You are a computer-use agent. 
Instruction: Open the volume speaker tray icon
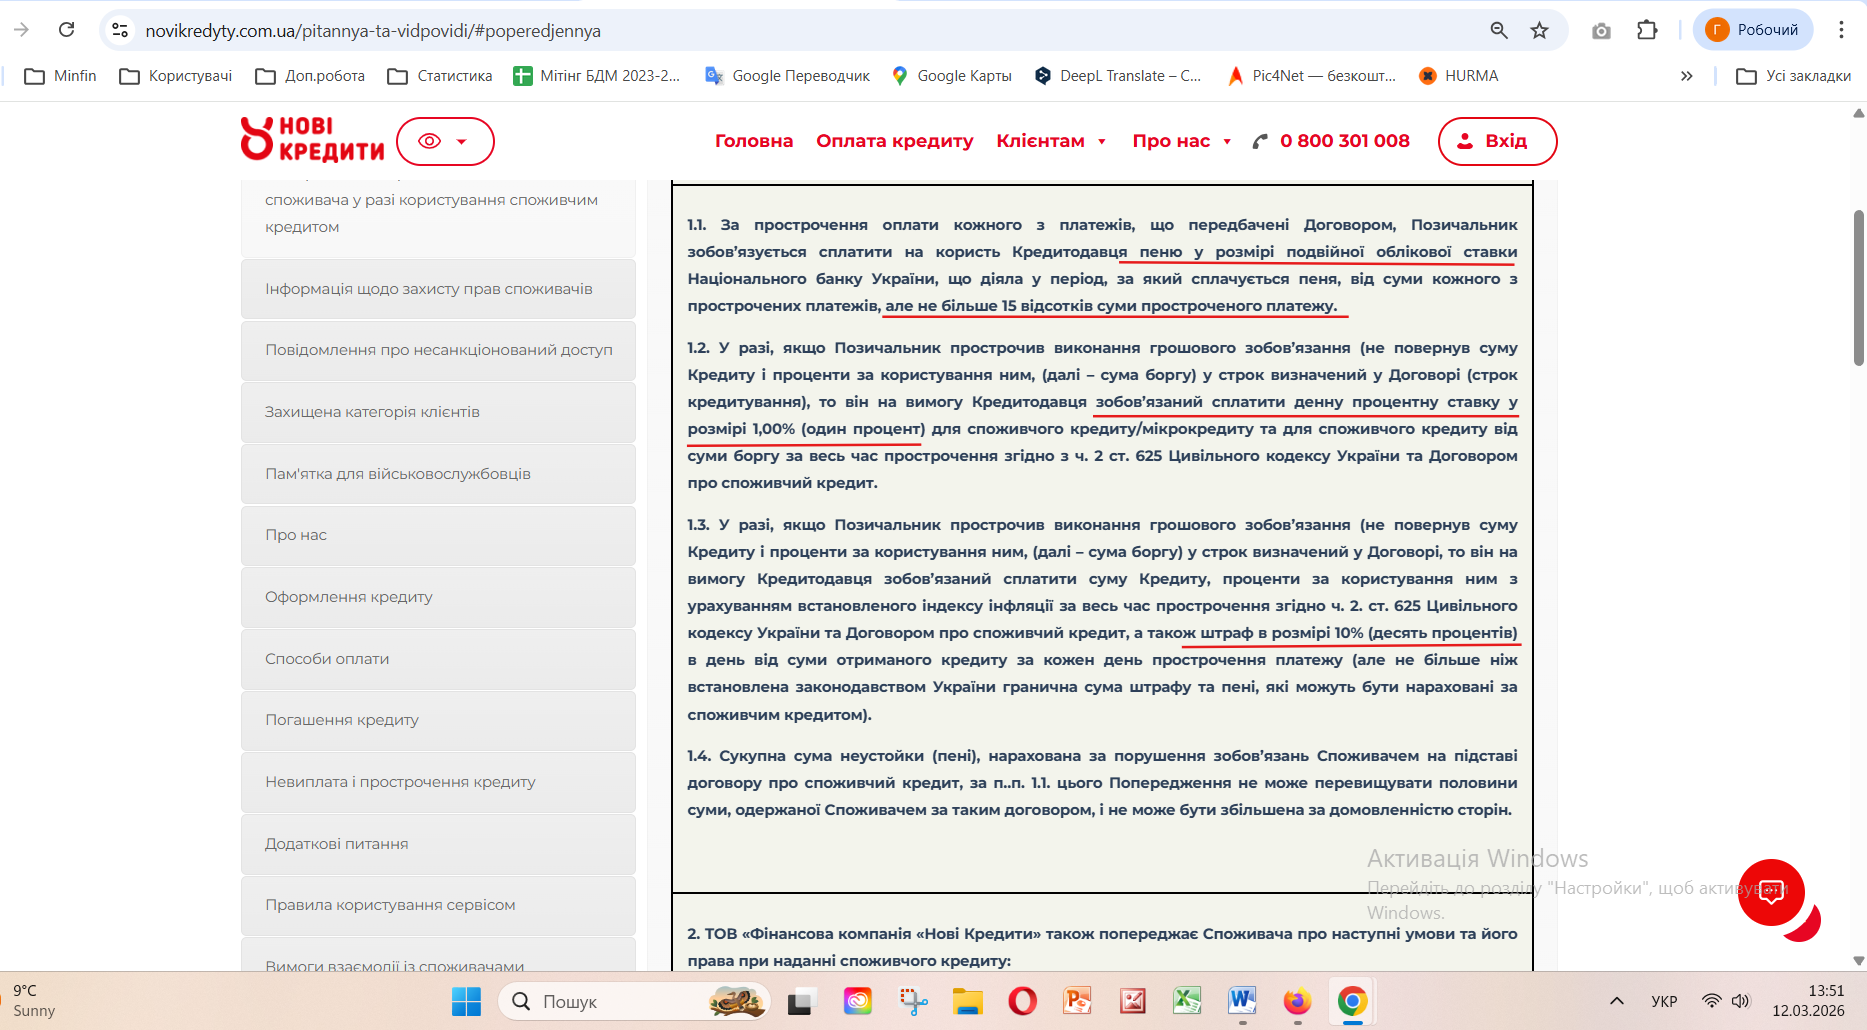click(1741, 1001)
